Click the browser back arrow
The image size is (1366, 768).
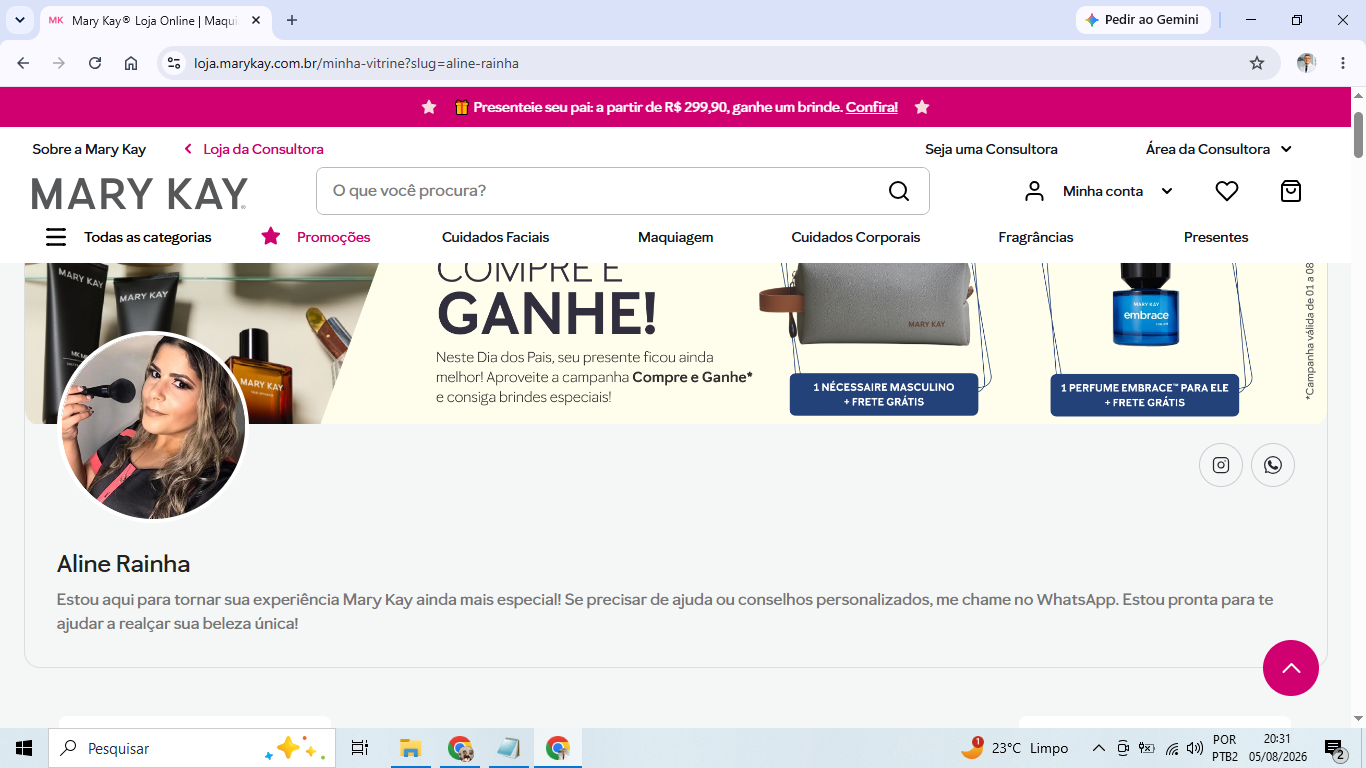click(x=23, y=63)
